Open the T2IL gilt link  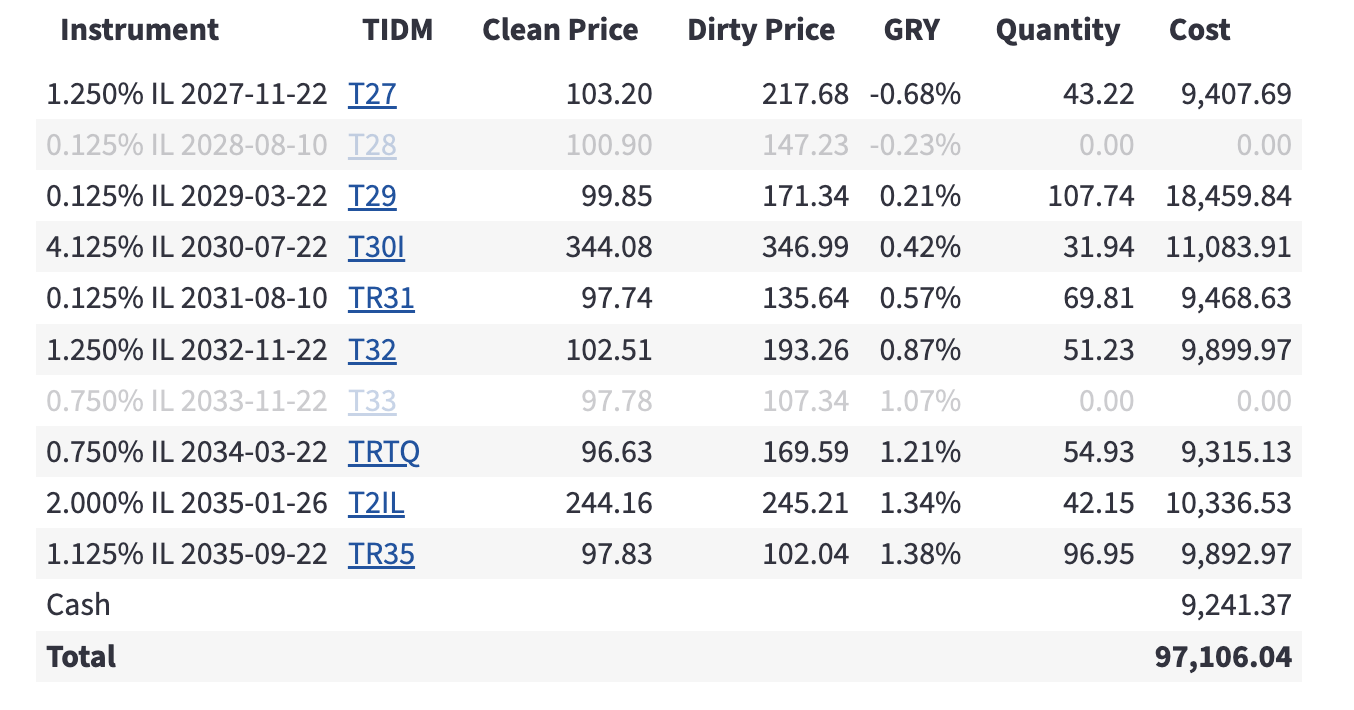[x=376, y=504]
